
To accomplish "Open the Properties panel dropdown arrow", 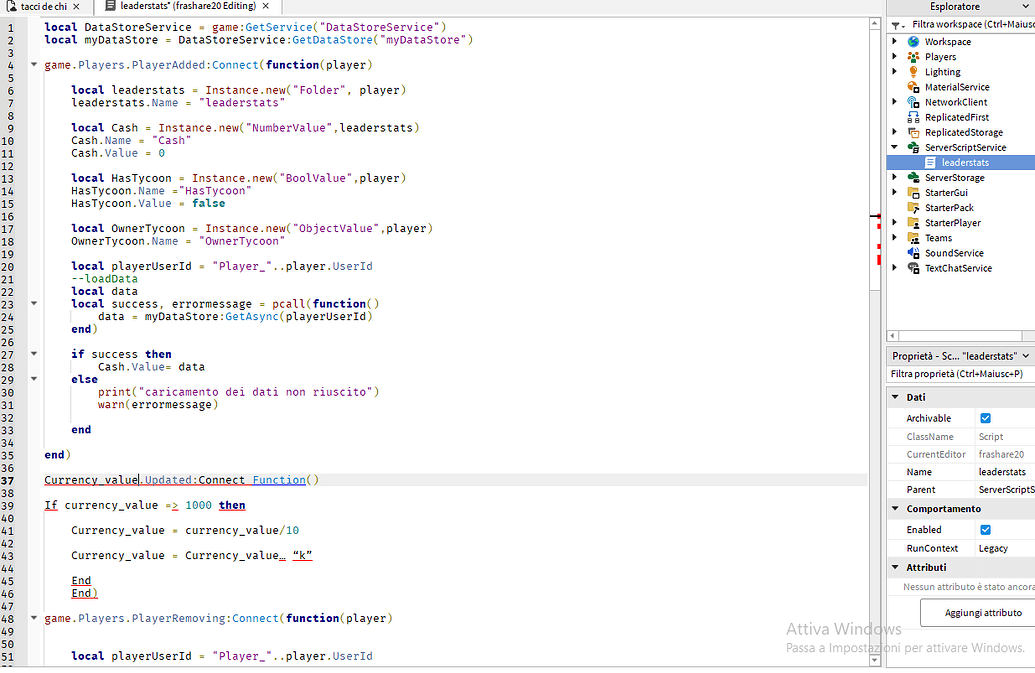I will click(1026, 356).
